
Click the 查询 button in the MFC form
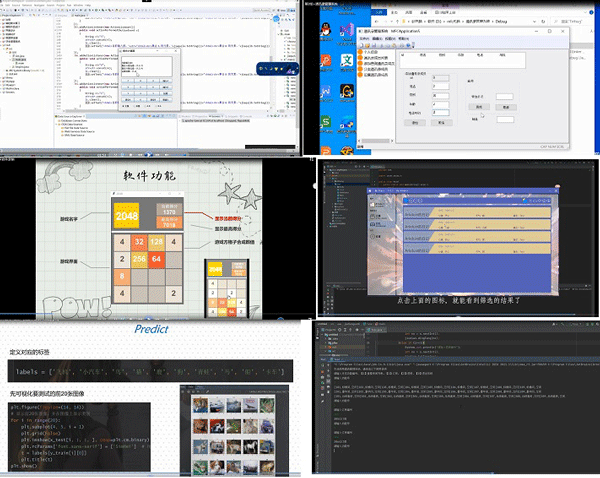pos(478,107)
